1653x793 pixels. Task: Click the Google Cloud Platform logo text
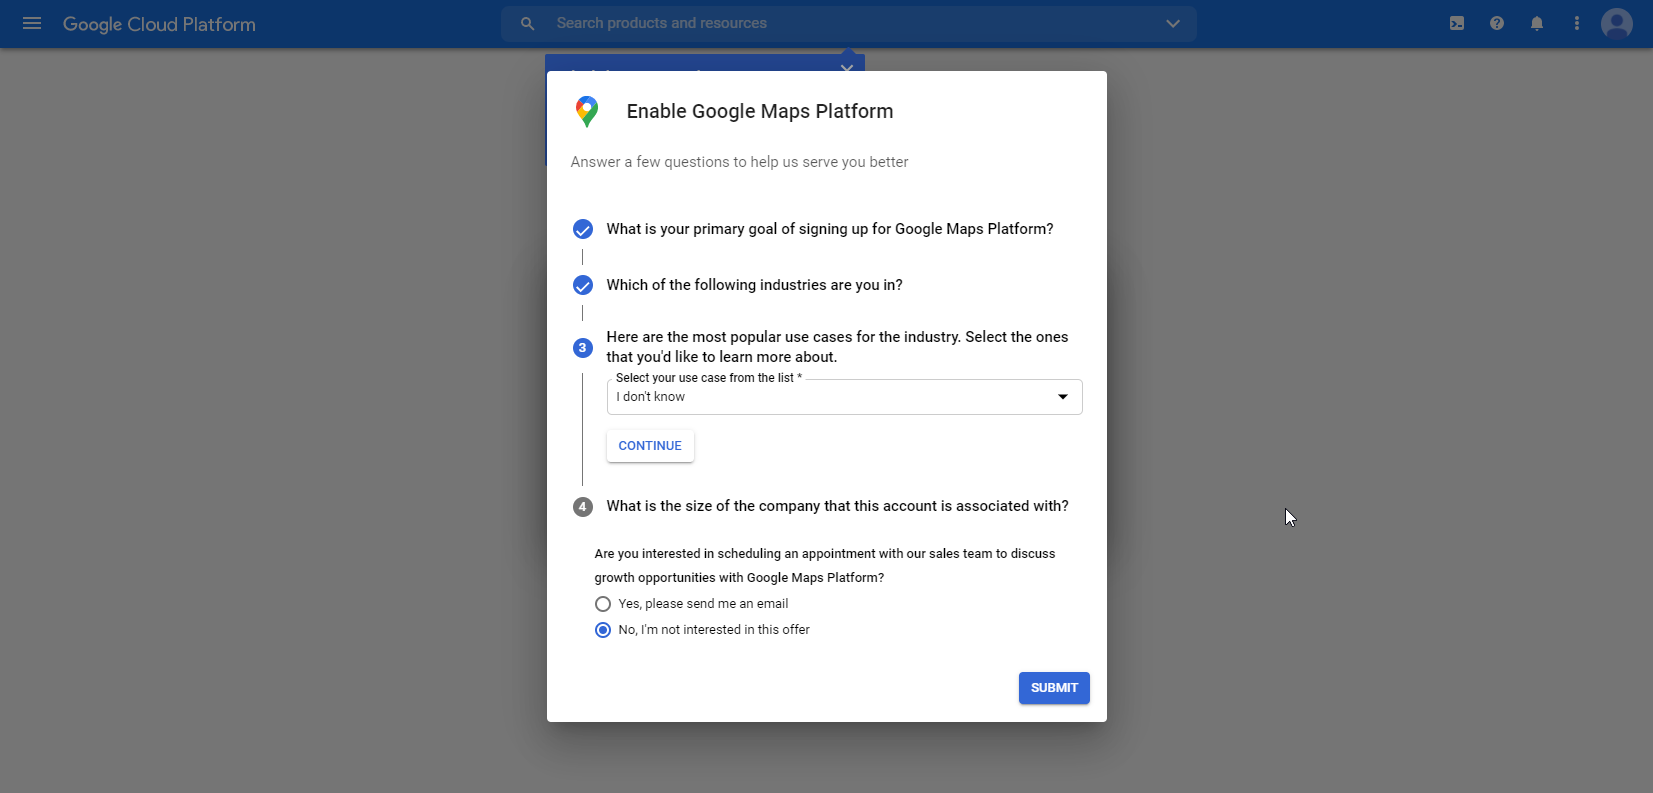[x=159, y=24]
